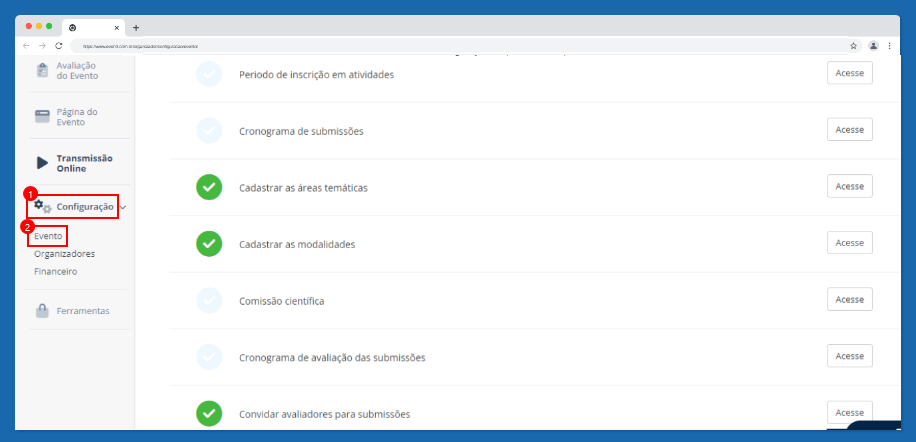Screen dimensions: 916x442
Task: Click the Ferramentas bag icon
Action: pos(42,311)
